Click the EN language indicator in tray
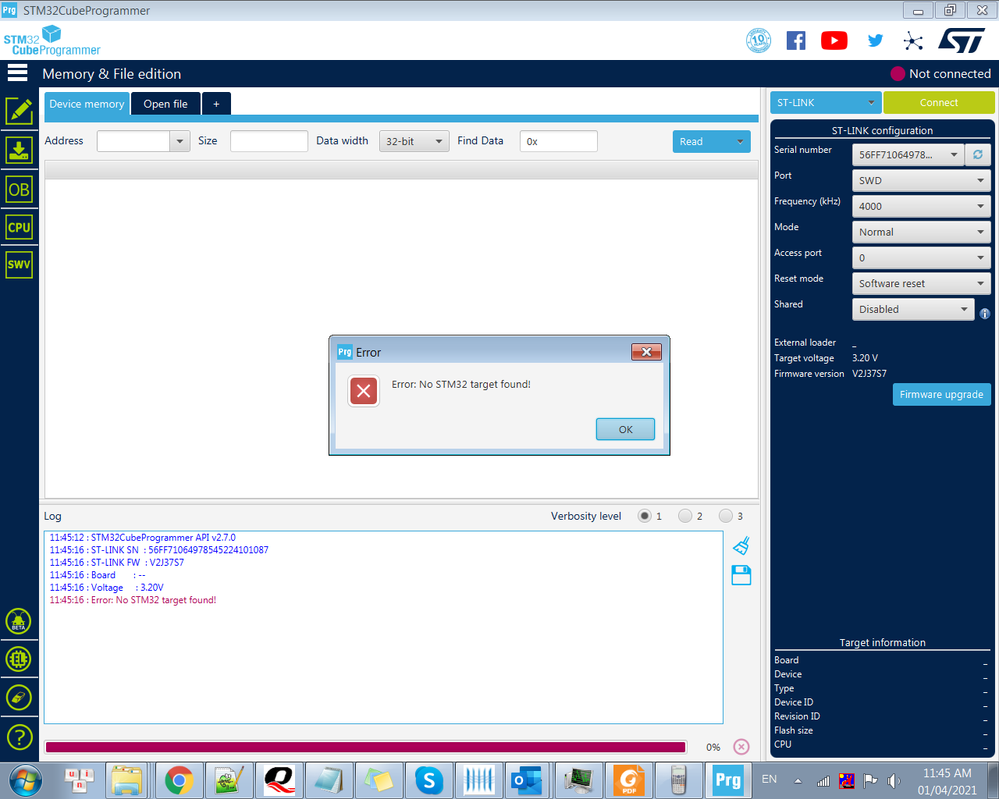999x799 pixels. click(769, 779)
